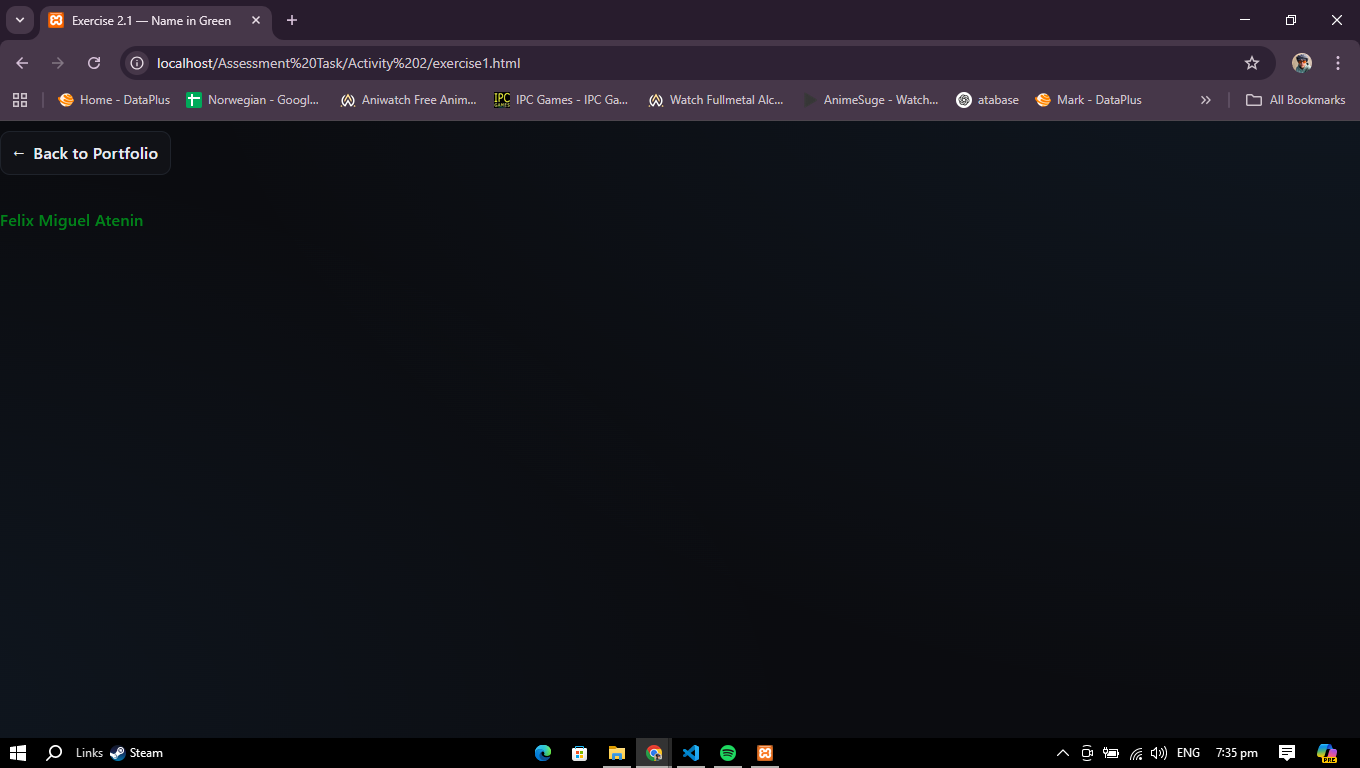Click the browser back arrow
1360x768 pixels.
pyautogui.click(x=22, y=63)
